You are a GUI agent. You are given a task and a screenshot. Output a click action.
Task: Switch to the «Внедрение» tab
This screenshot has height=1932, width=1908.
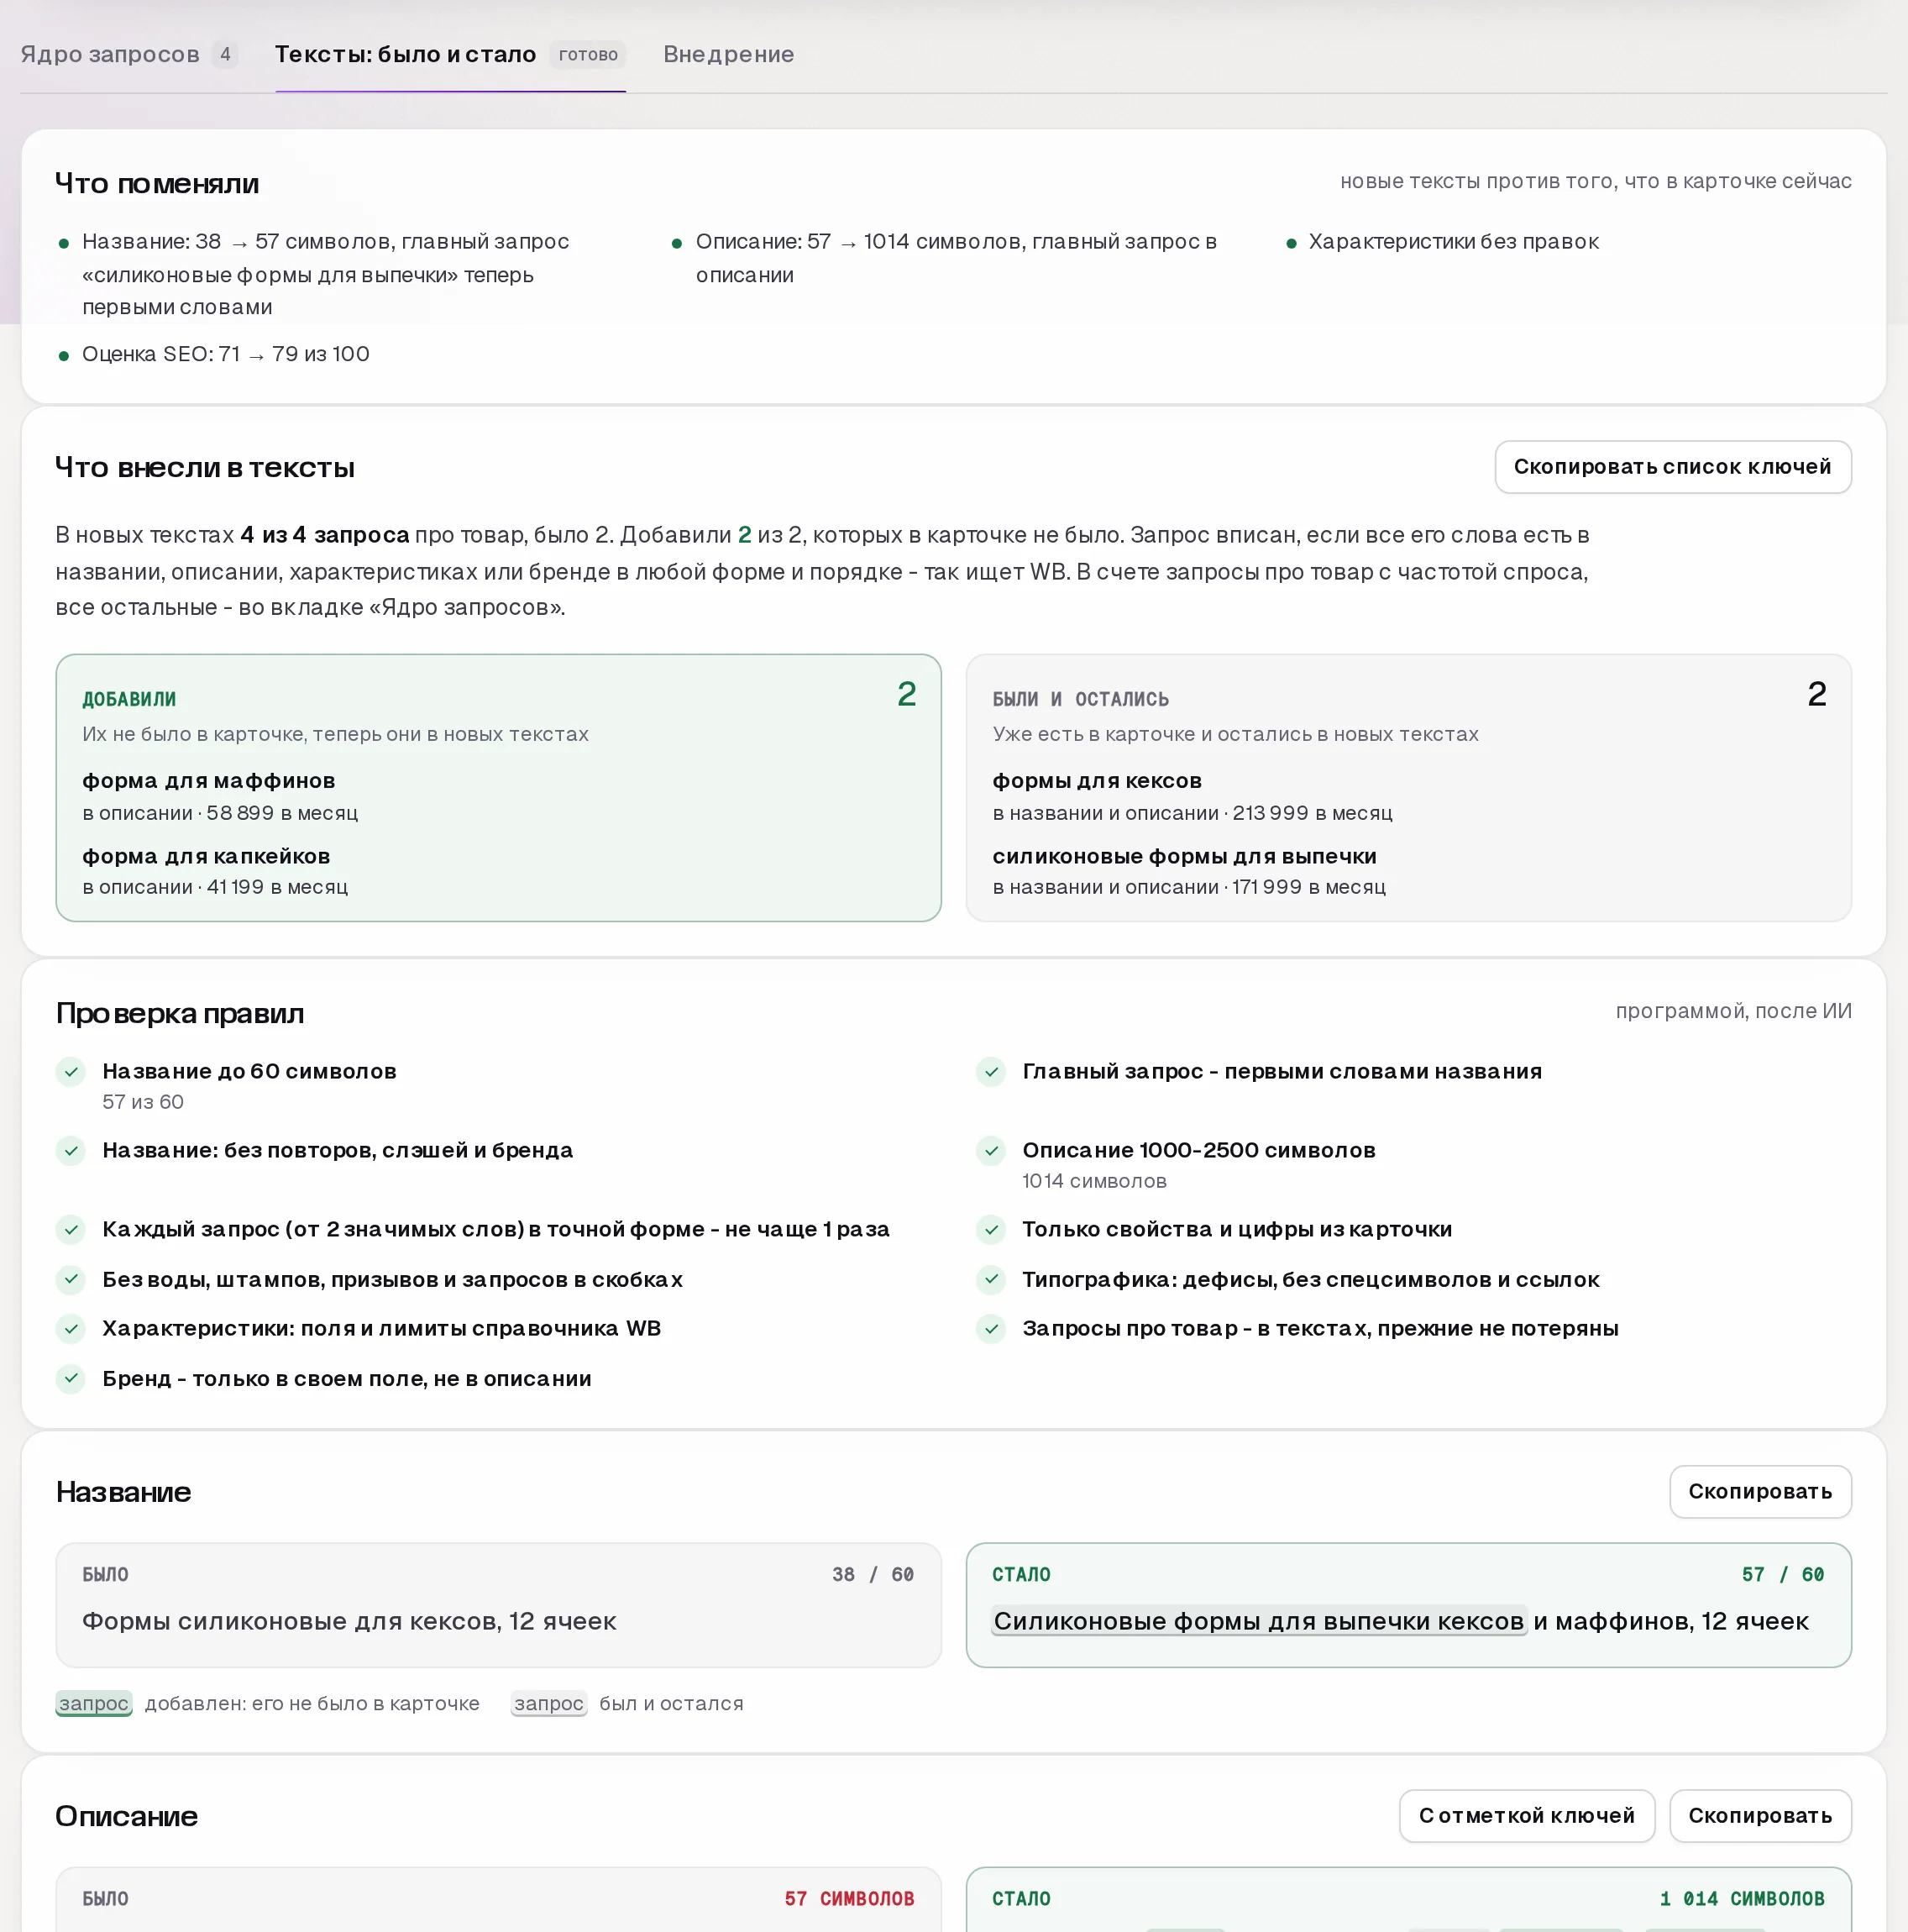coord(728,54)
